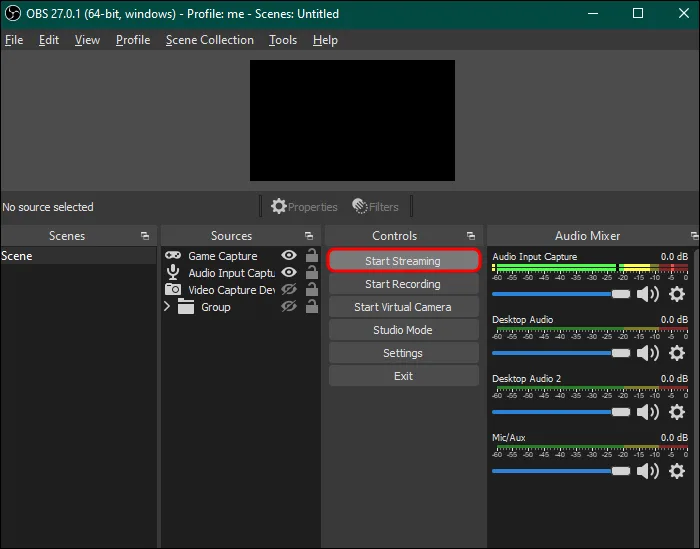Open the File menu
The image size is (700, 549).
(x=14, y=40)
